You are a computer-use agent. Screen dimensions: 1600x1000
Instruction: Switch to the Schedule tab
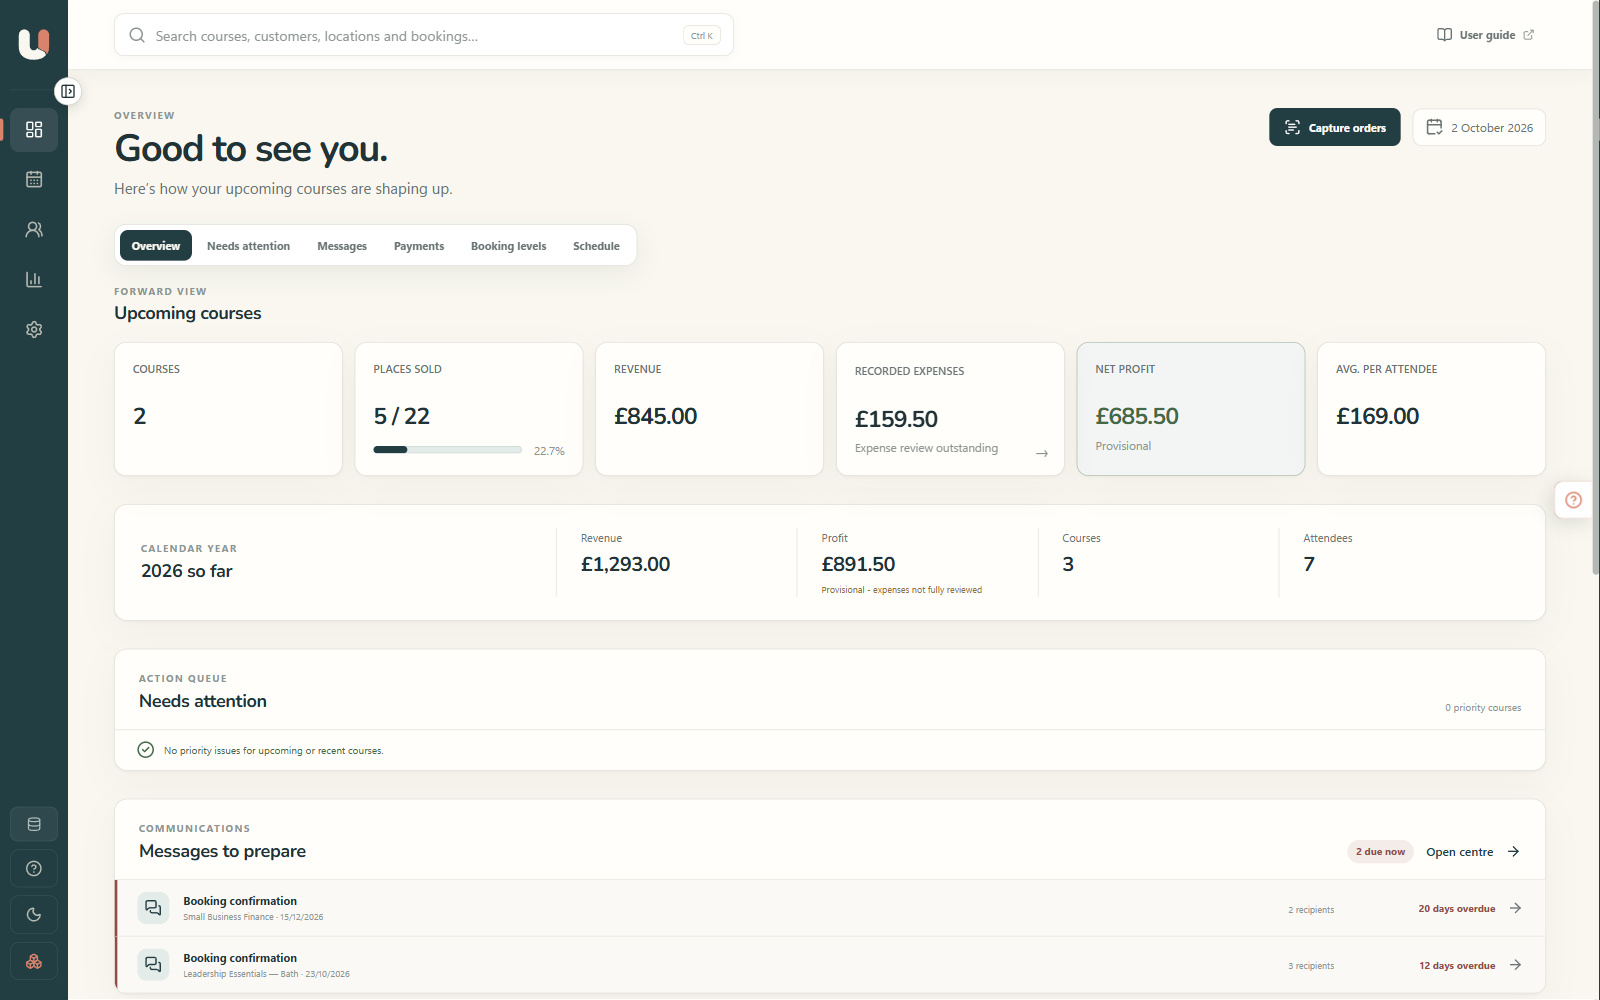596,245
